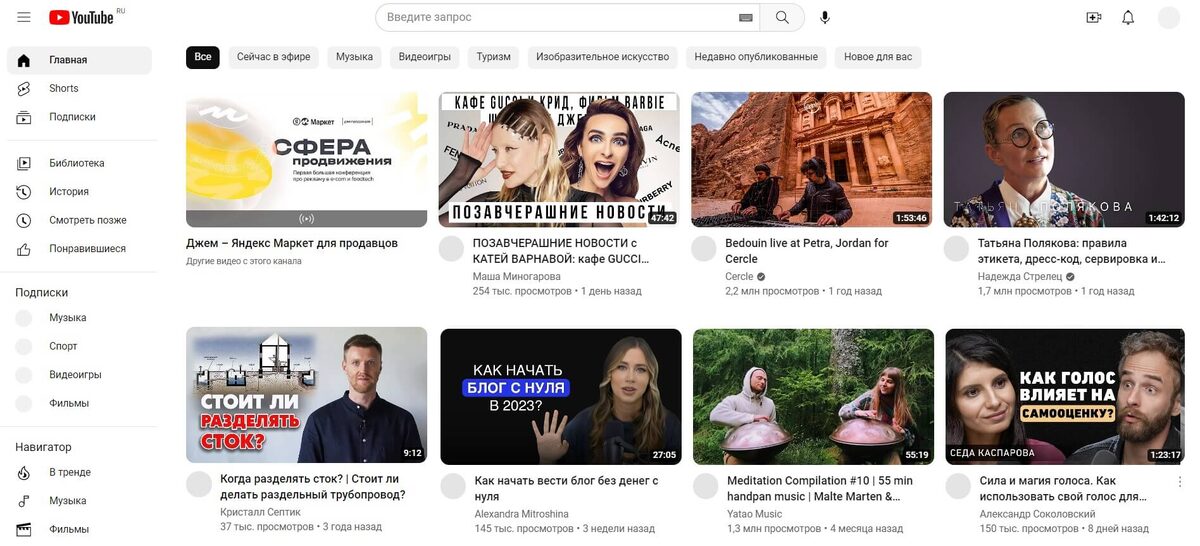Image resolution: width=1200 pixels, height=546 pixels.
Task: Open the hamburger guide menu
Action: click(x=24, y=17)
